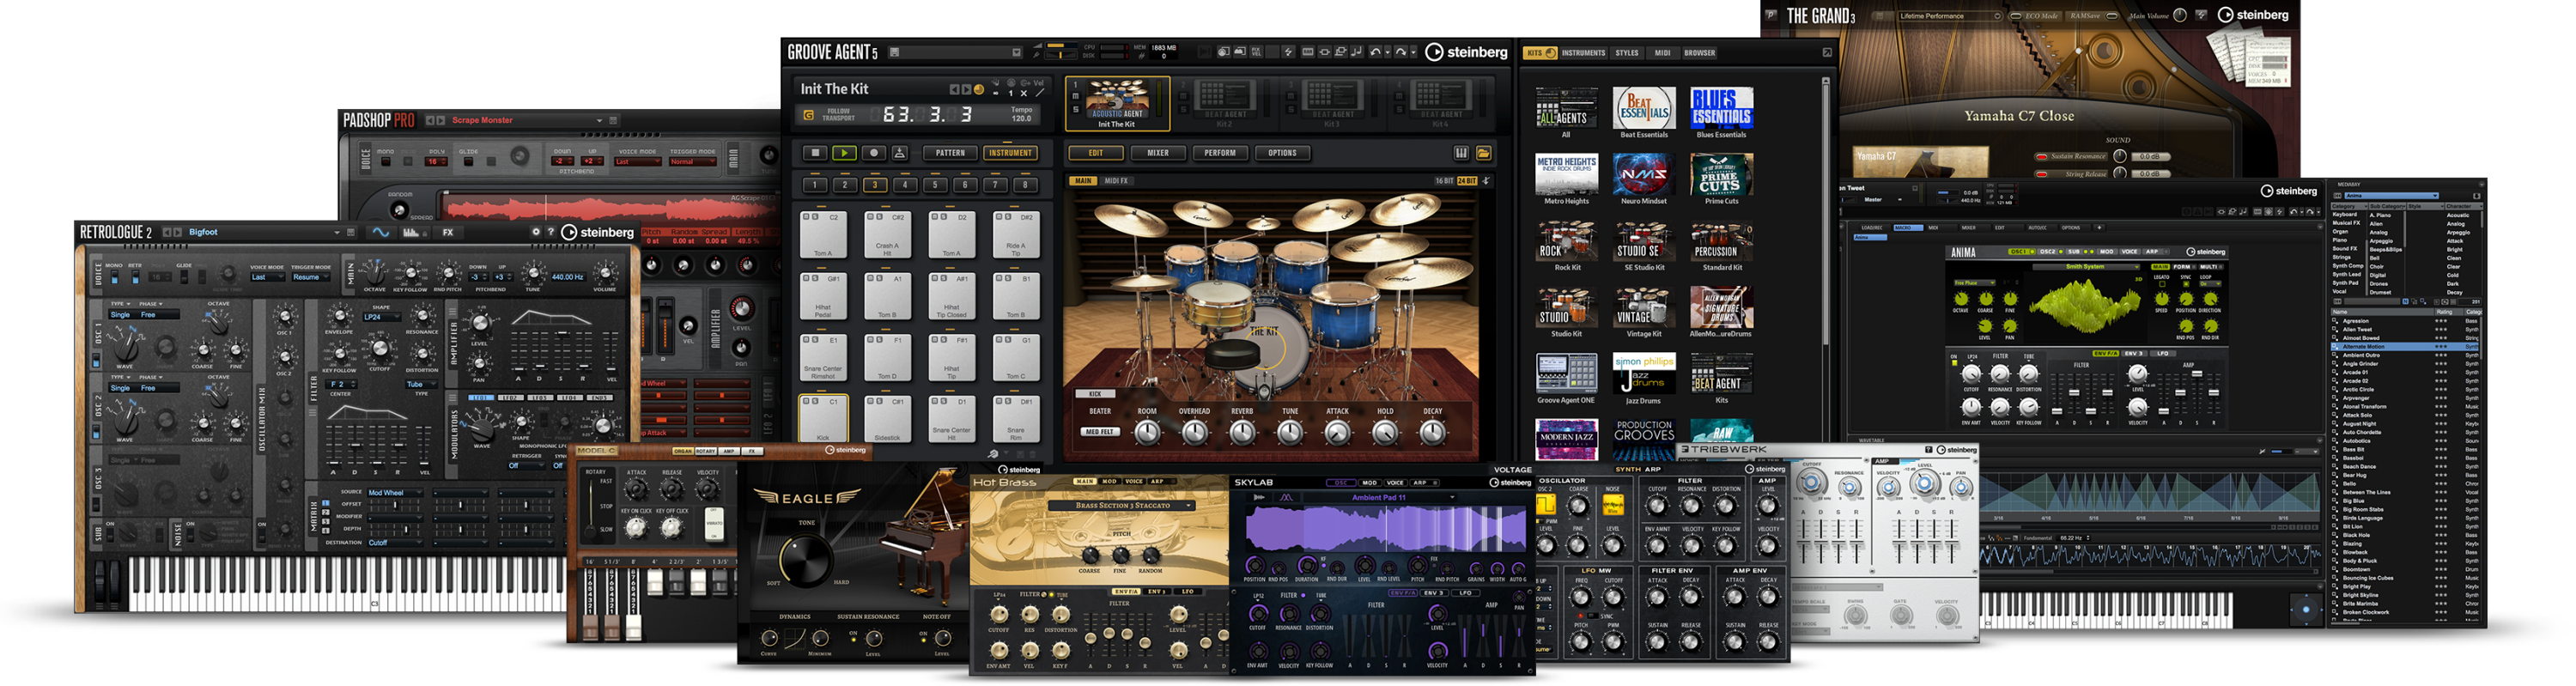
Task: Click the redo arrow in Groove Agent toolbar
Action: (x=1400, y=52)
